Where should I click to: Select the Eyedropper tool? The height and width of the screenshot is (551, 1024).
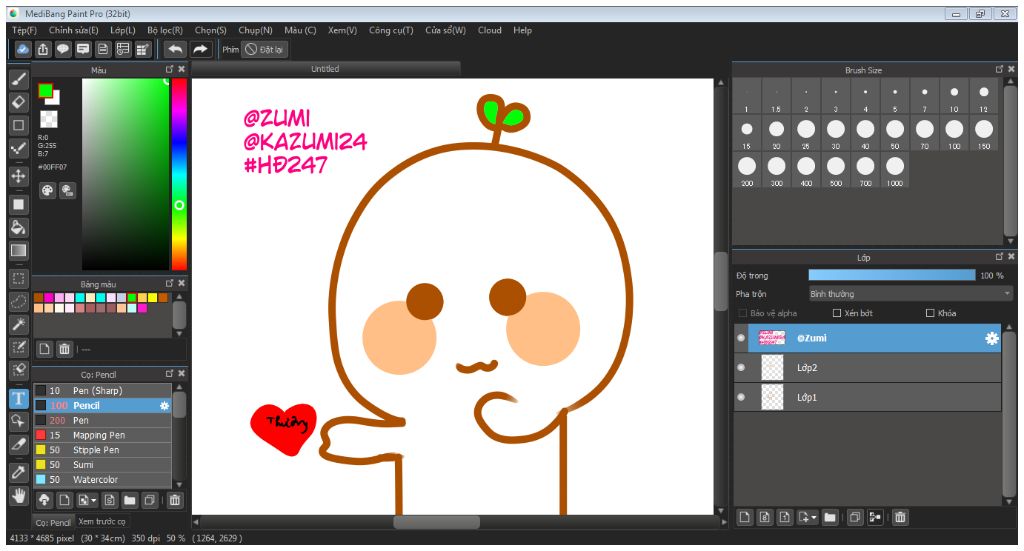pyautogui.click(x=19, y=473)
